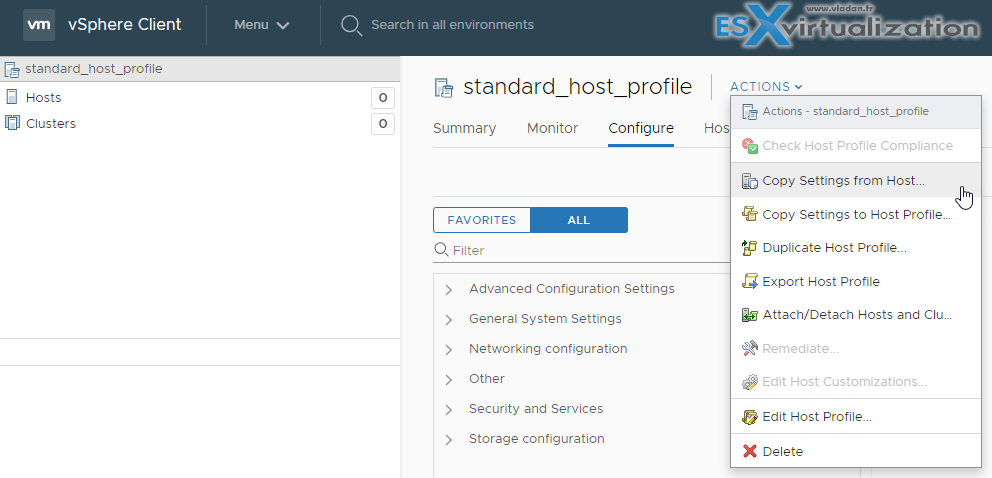Click the Copy Settings to Host Profile icon
The image size is (992, 478).
(x=750, y=214)
